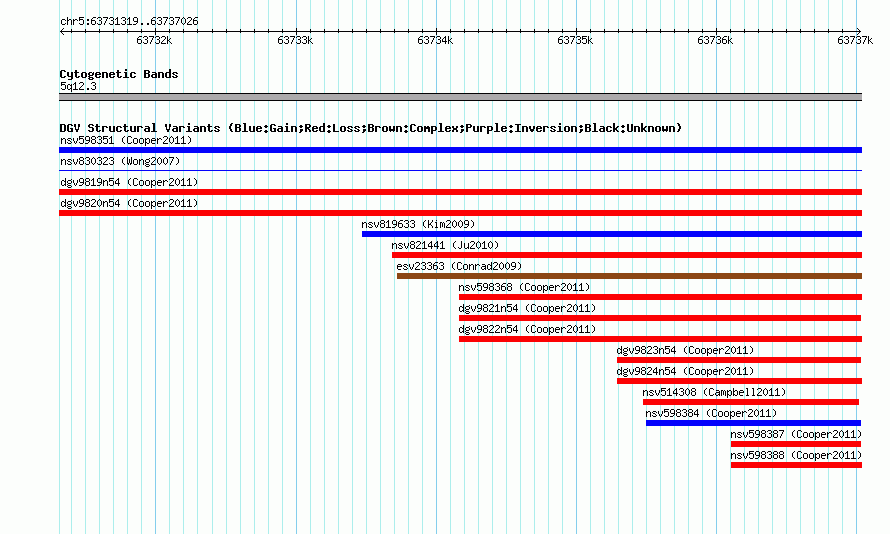The width and height of the screenshot is (890, 534).
Task: Click the chr5:63731319..63737026 region label
Action: click(x=129, y=22)
